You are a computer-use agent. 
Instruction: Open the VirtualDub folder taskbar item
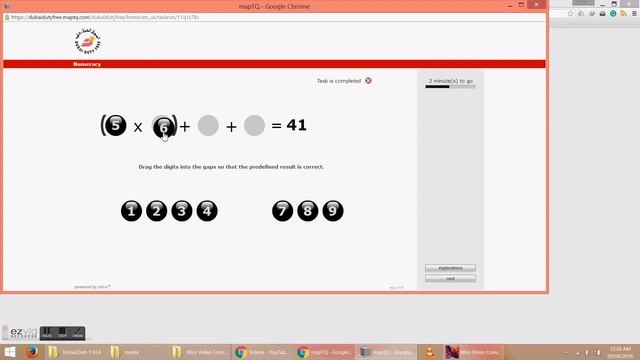click(76, 352)
